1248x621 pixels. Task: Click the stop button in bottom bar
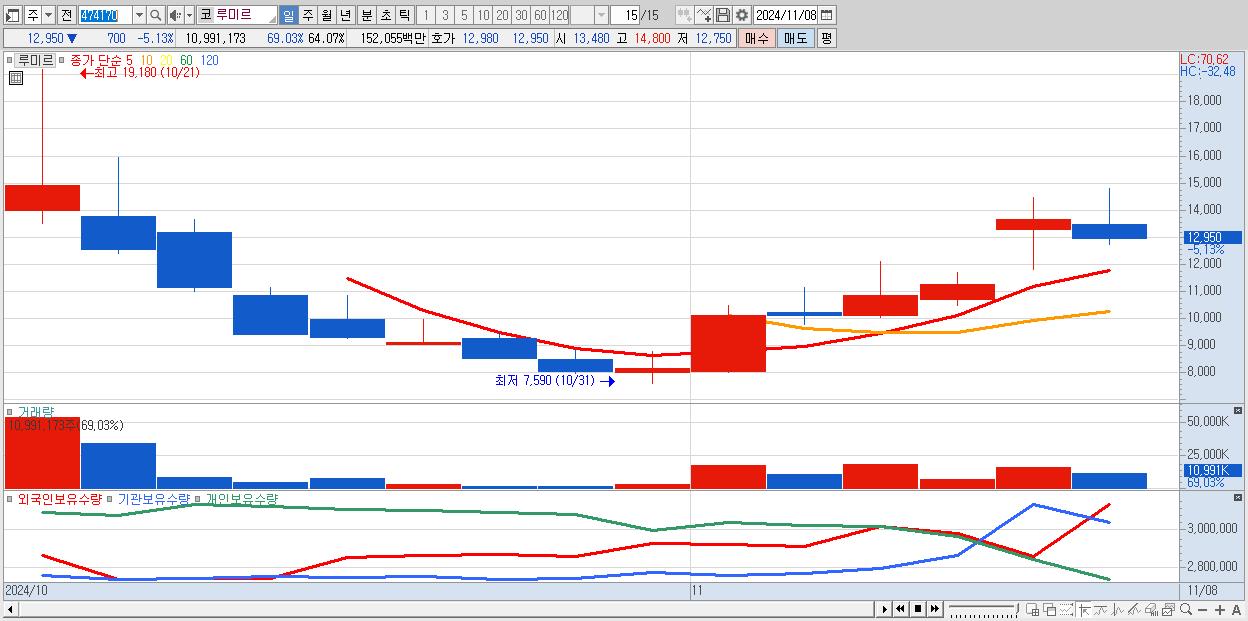click(917, 609)
